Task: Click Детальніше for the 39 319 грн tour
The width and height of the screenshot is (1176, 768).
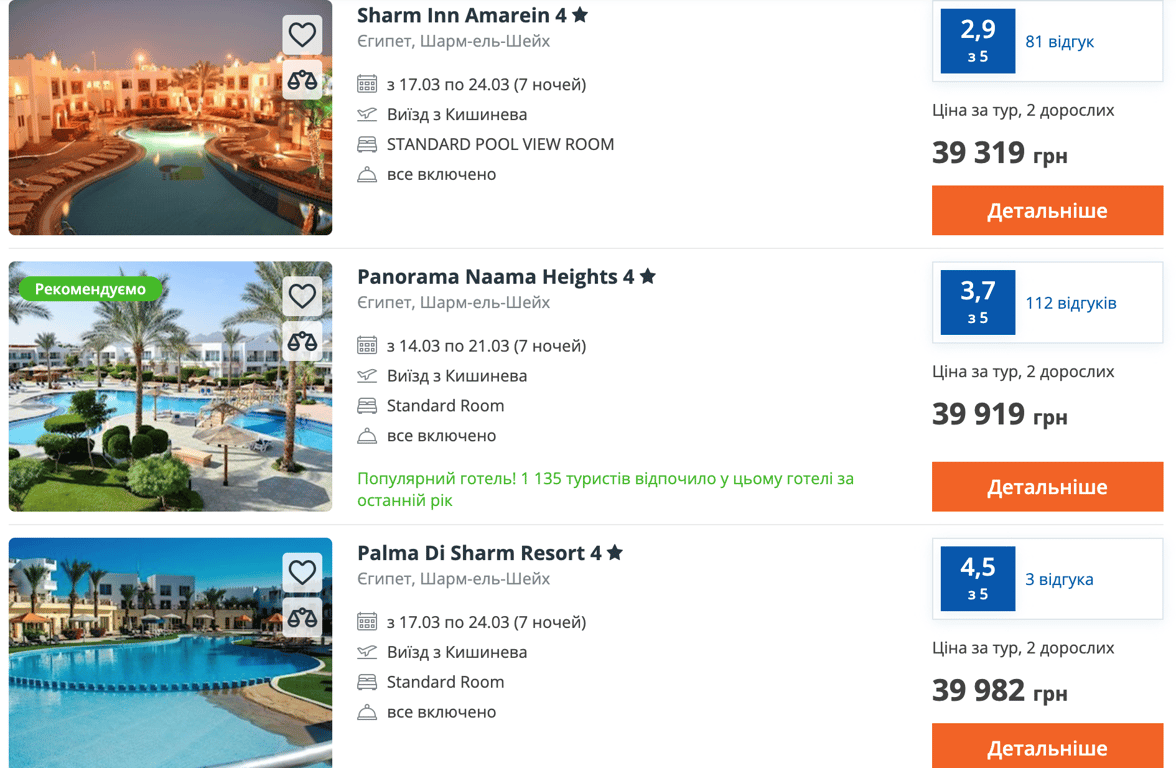Action: [x=1047, y=211]
